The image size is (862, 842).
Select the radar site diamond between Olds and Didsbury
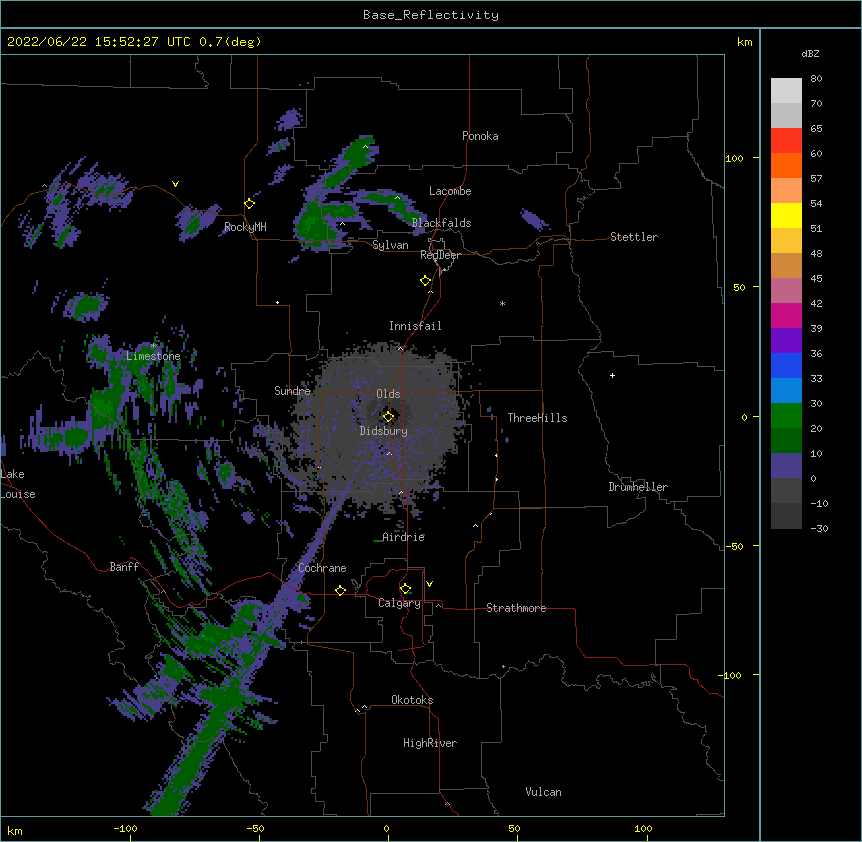click(388, 417)
